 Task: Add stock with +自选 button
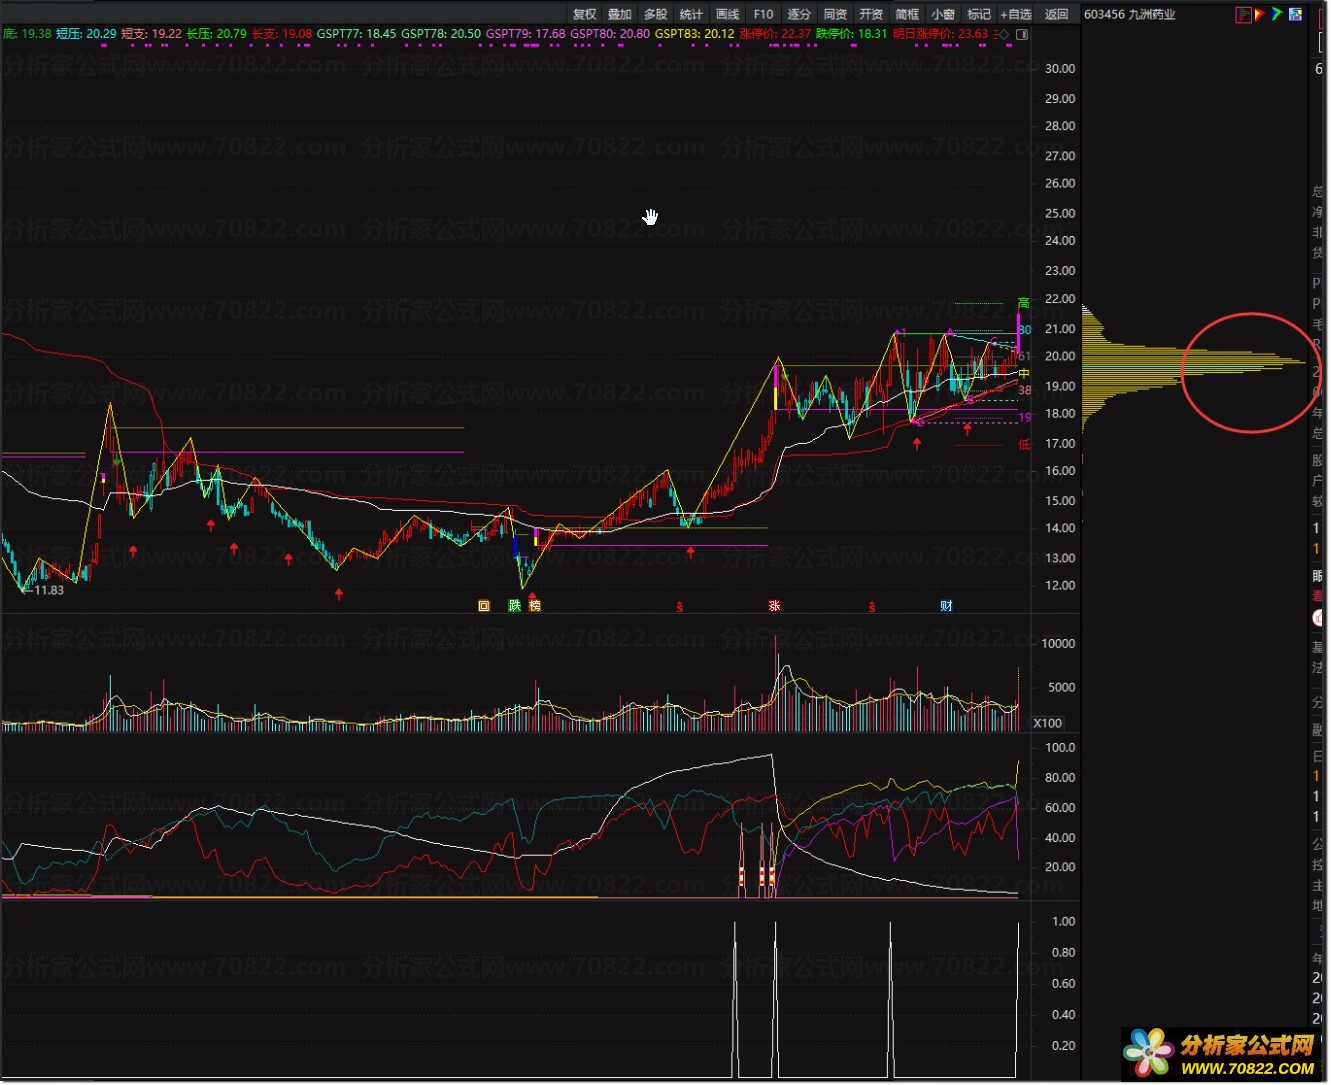[x=1016, y=14]
